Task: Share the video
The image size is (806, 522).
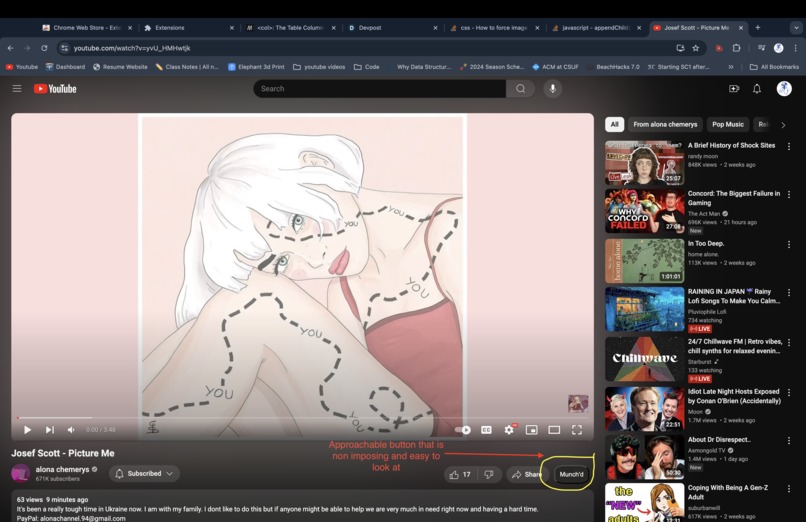Action: point(526,474)
